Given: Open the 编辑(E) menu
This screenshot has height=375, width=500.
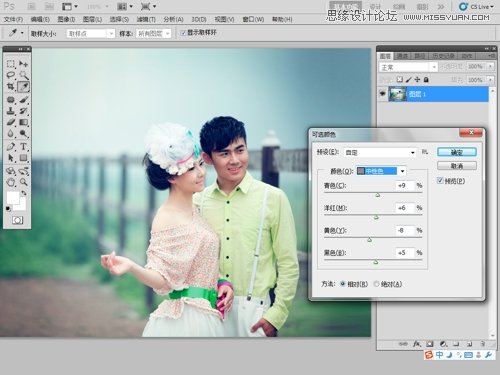Looking at the screenshot, I should point(40,19).
